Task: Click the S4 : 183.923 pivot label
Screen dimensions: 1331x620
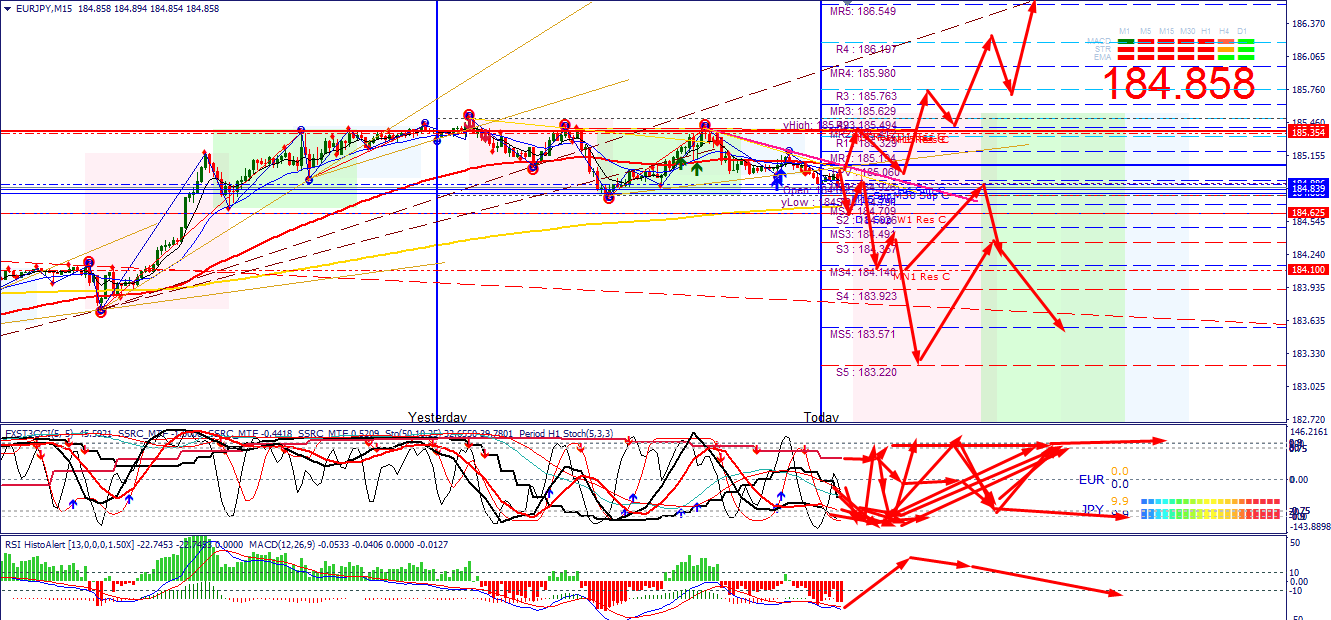Action: pyautogui.click(x=866, y=297)
